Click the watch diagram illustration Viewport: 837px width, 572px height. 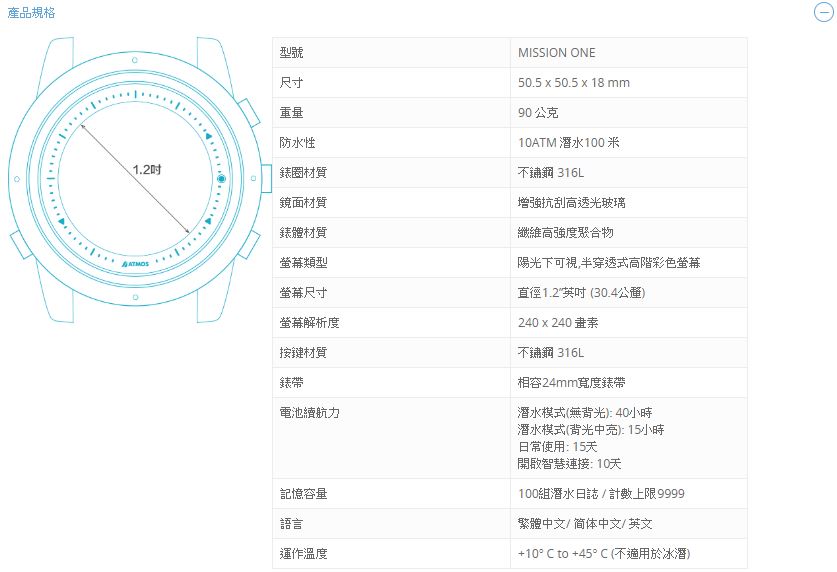click(x=140, y=180)
